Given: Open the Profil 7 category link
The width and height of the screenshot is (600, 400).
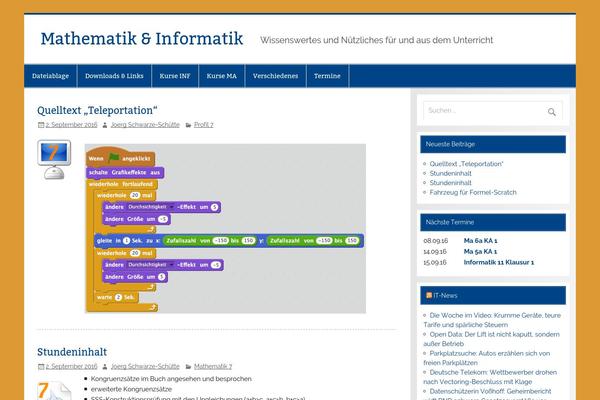Looking at the screenshot, I should coord(204,125).
